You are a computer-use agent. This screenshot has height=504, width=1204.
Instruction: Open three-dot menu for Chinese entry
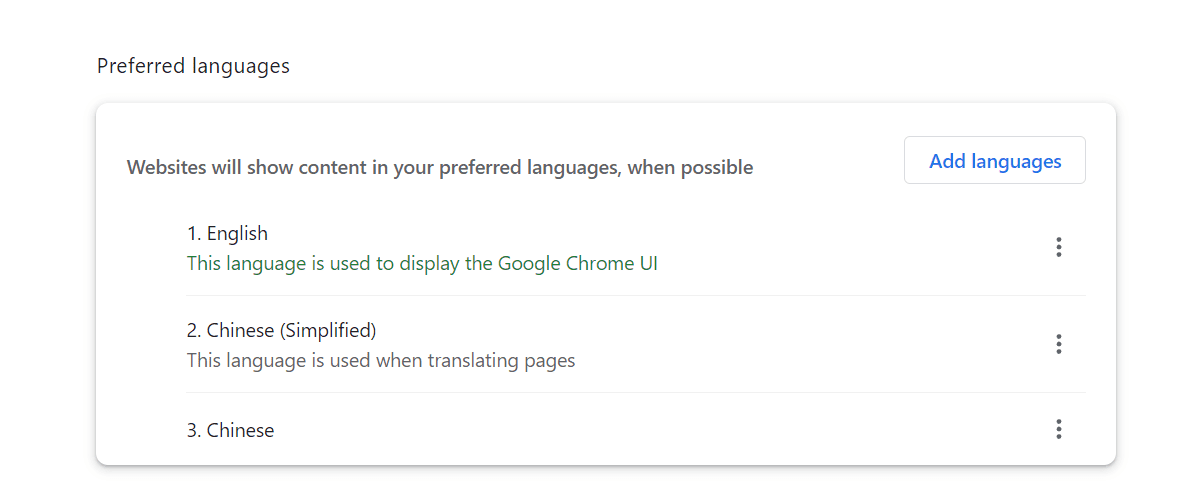click(1058, 430)
